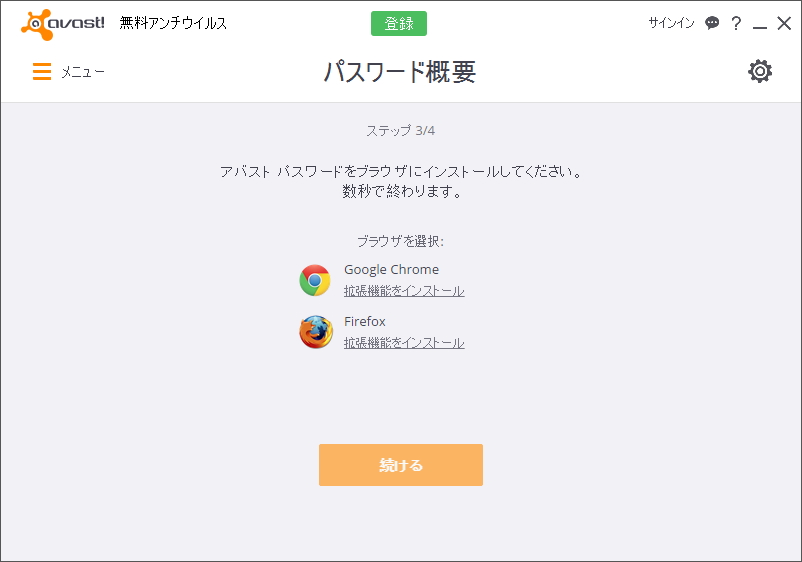Click the Firefox browser icon
802x562 pixels.
(x=316, y=332)
